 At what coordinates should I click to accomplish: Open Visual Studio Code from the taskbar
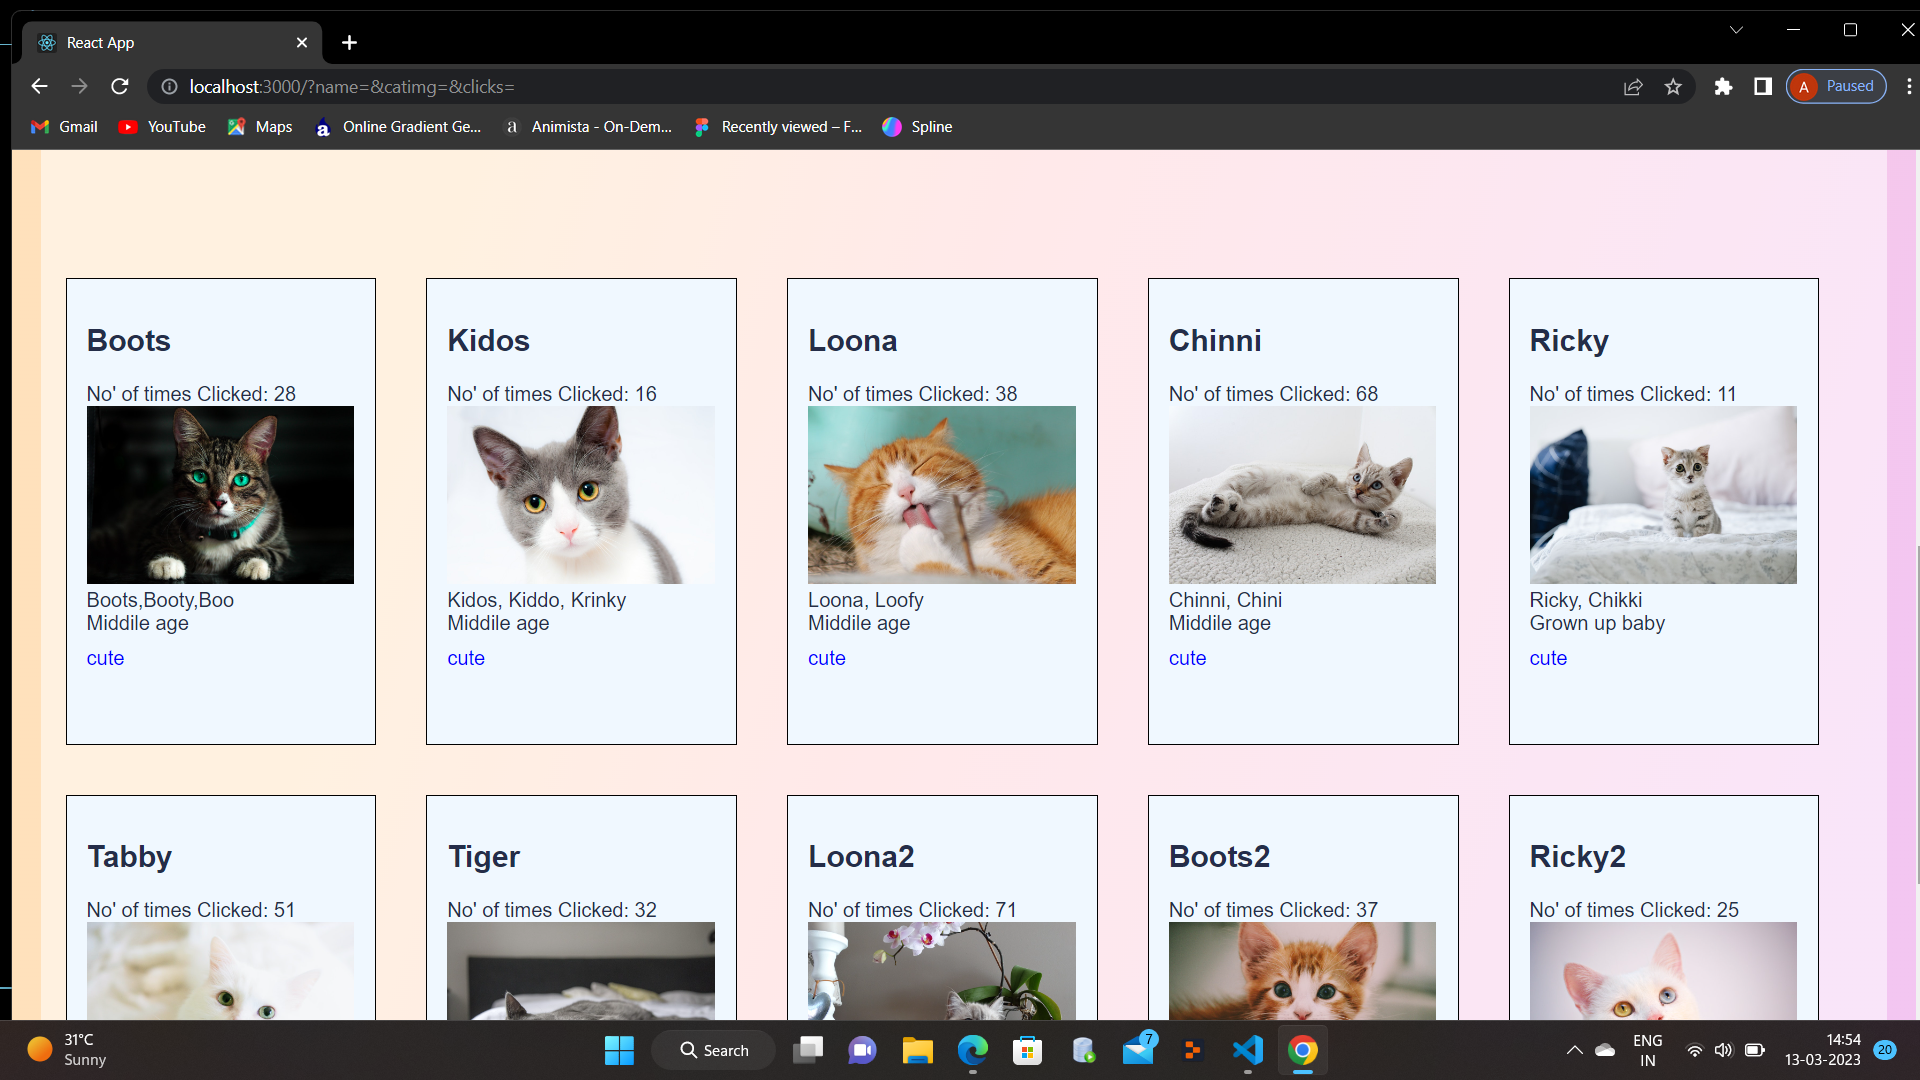(1246, 1050)
